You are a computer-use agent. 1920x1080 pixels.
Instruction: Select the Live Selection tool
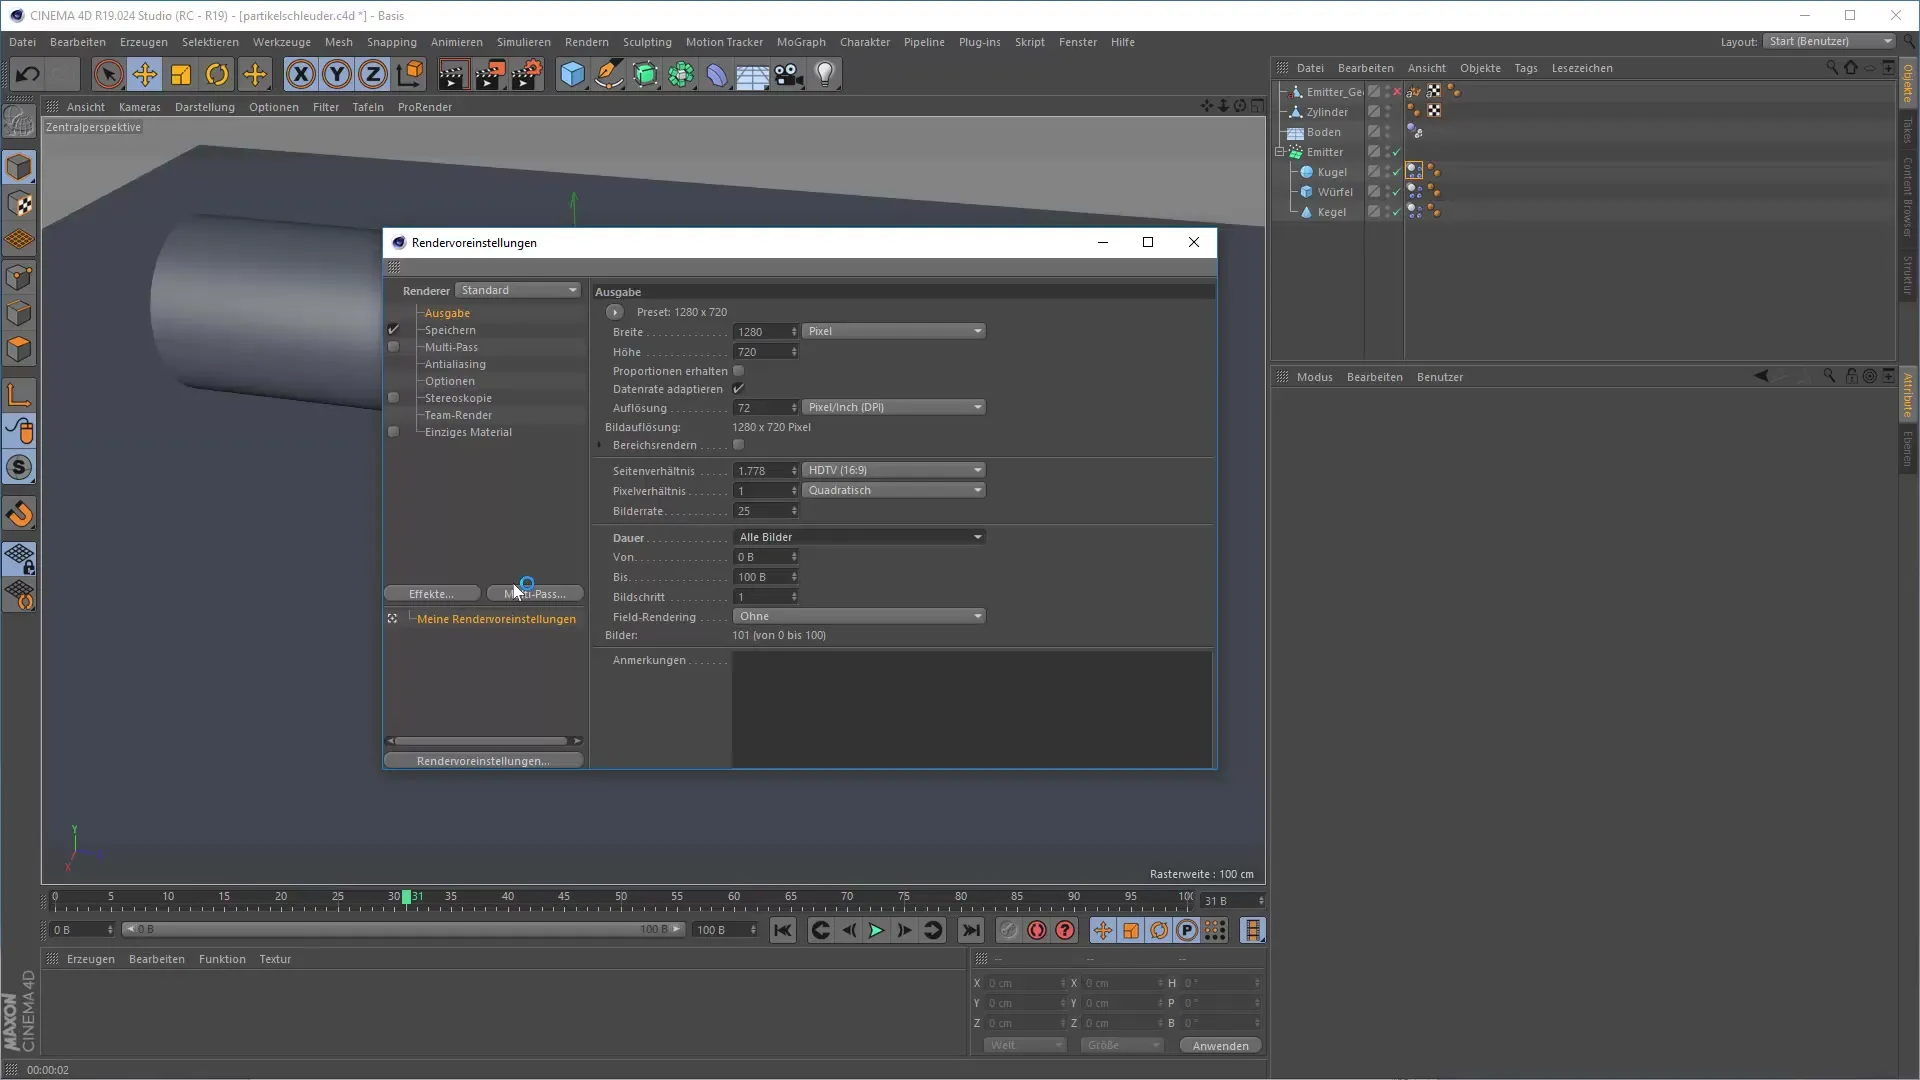point(108,74)
